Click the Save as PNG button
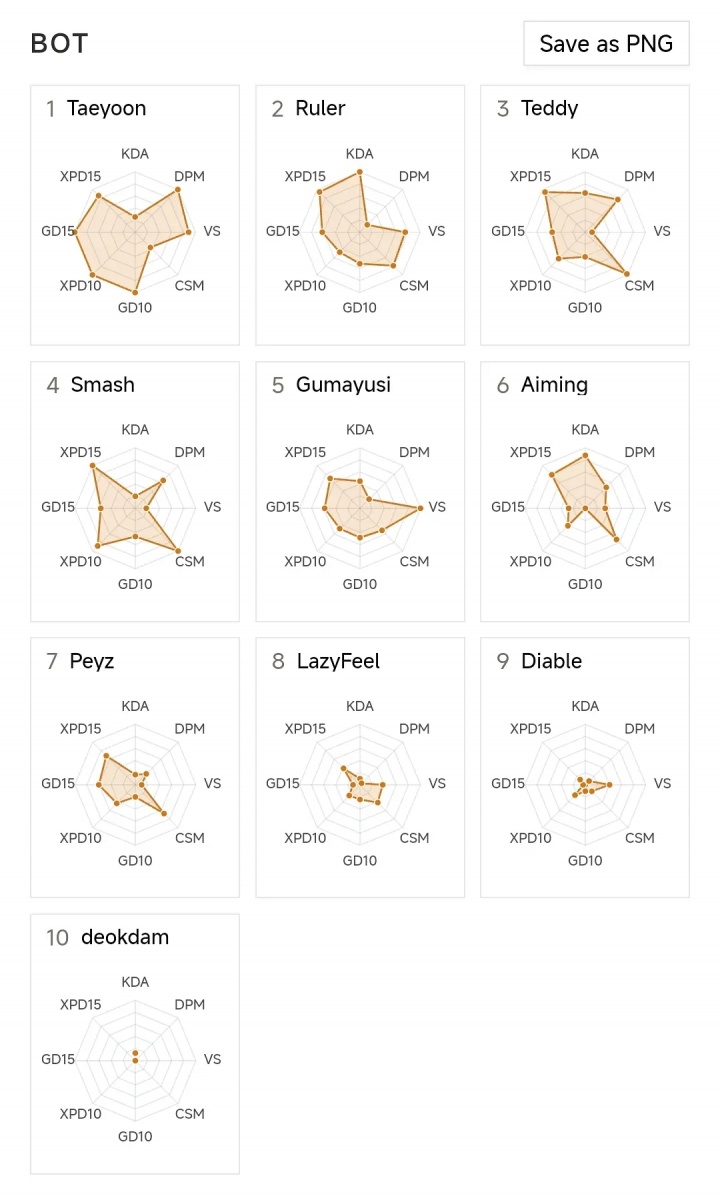 (606, 44)
